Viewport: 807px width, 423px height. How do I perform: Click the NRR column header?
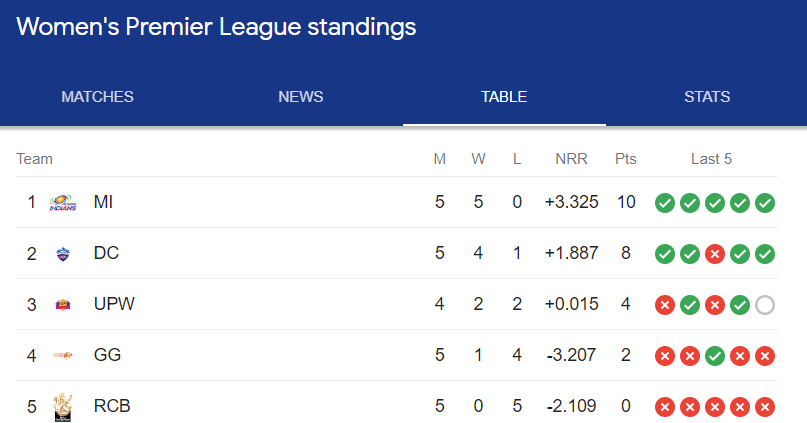572,159
